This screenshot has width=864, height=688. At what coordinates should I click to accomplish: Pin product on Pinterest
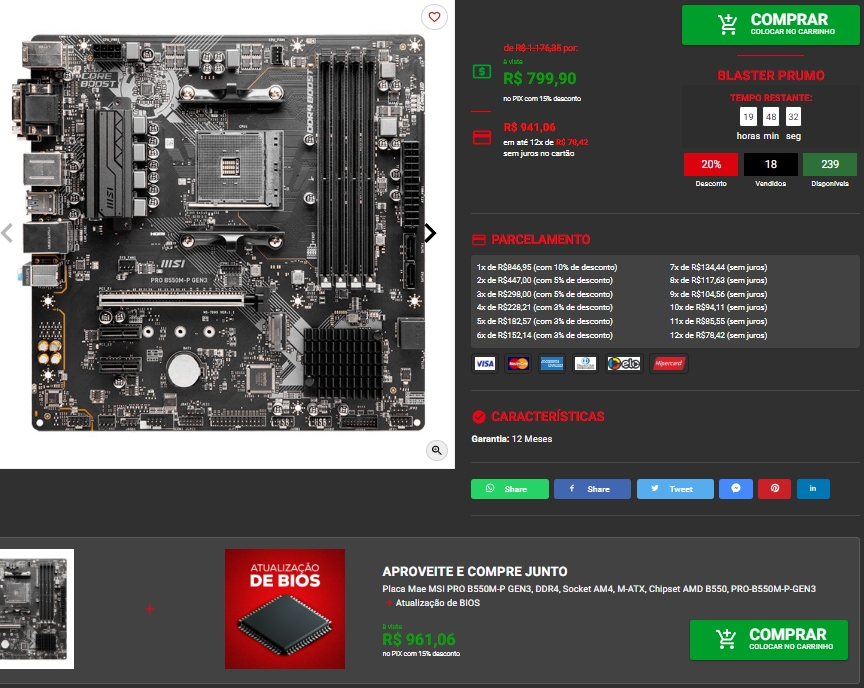tap(775, 489)
